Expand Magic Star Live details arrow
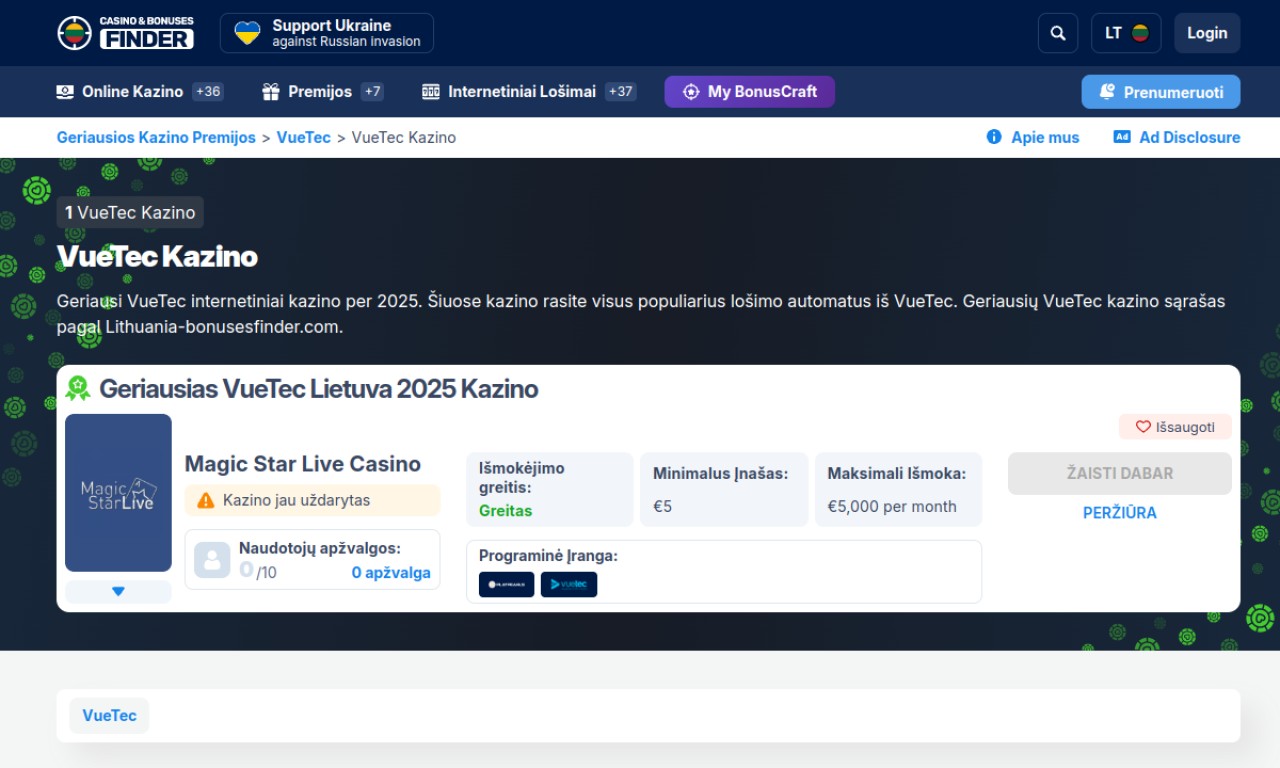The image size is (1280, 768). [x=118, y=592]
